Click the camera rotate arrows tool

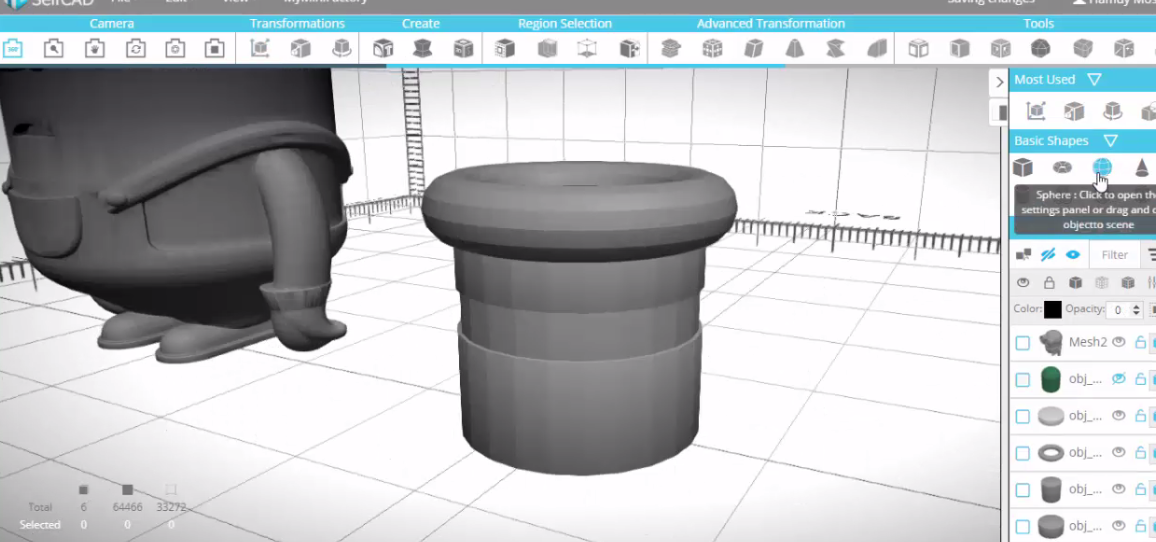tap(135, 49)
